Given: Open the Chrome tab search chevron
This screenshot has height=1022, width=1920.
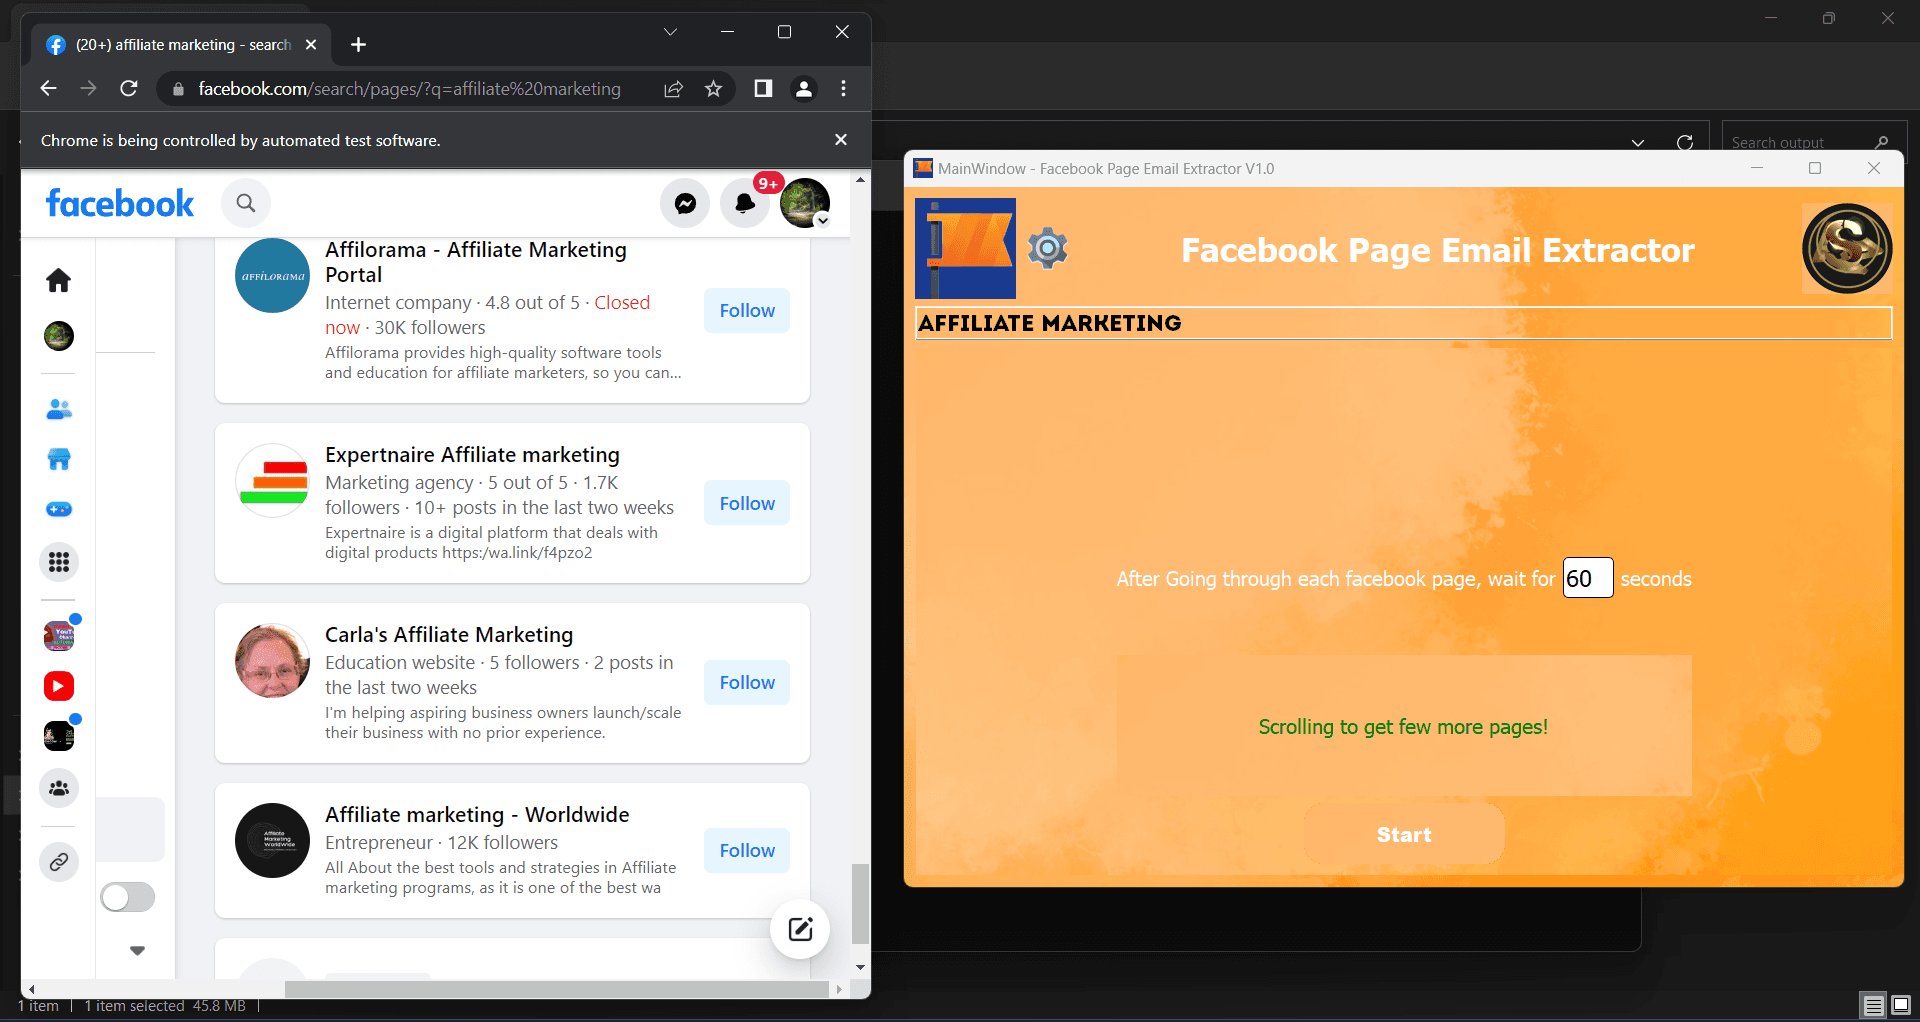Looking at the screenshot, I should (670, 32).
